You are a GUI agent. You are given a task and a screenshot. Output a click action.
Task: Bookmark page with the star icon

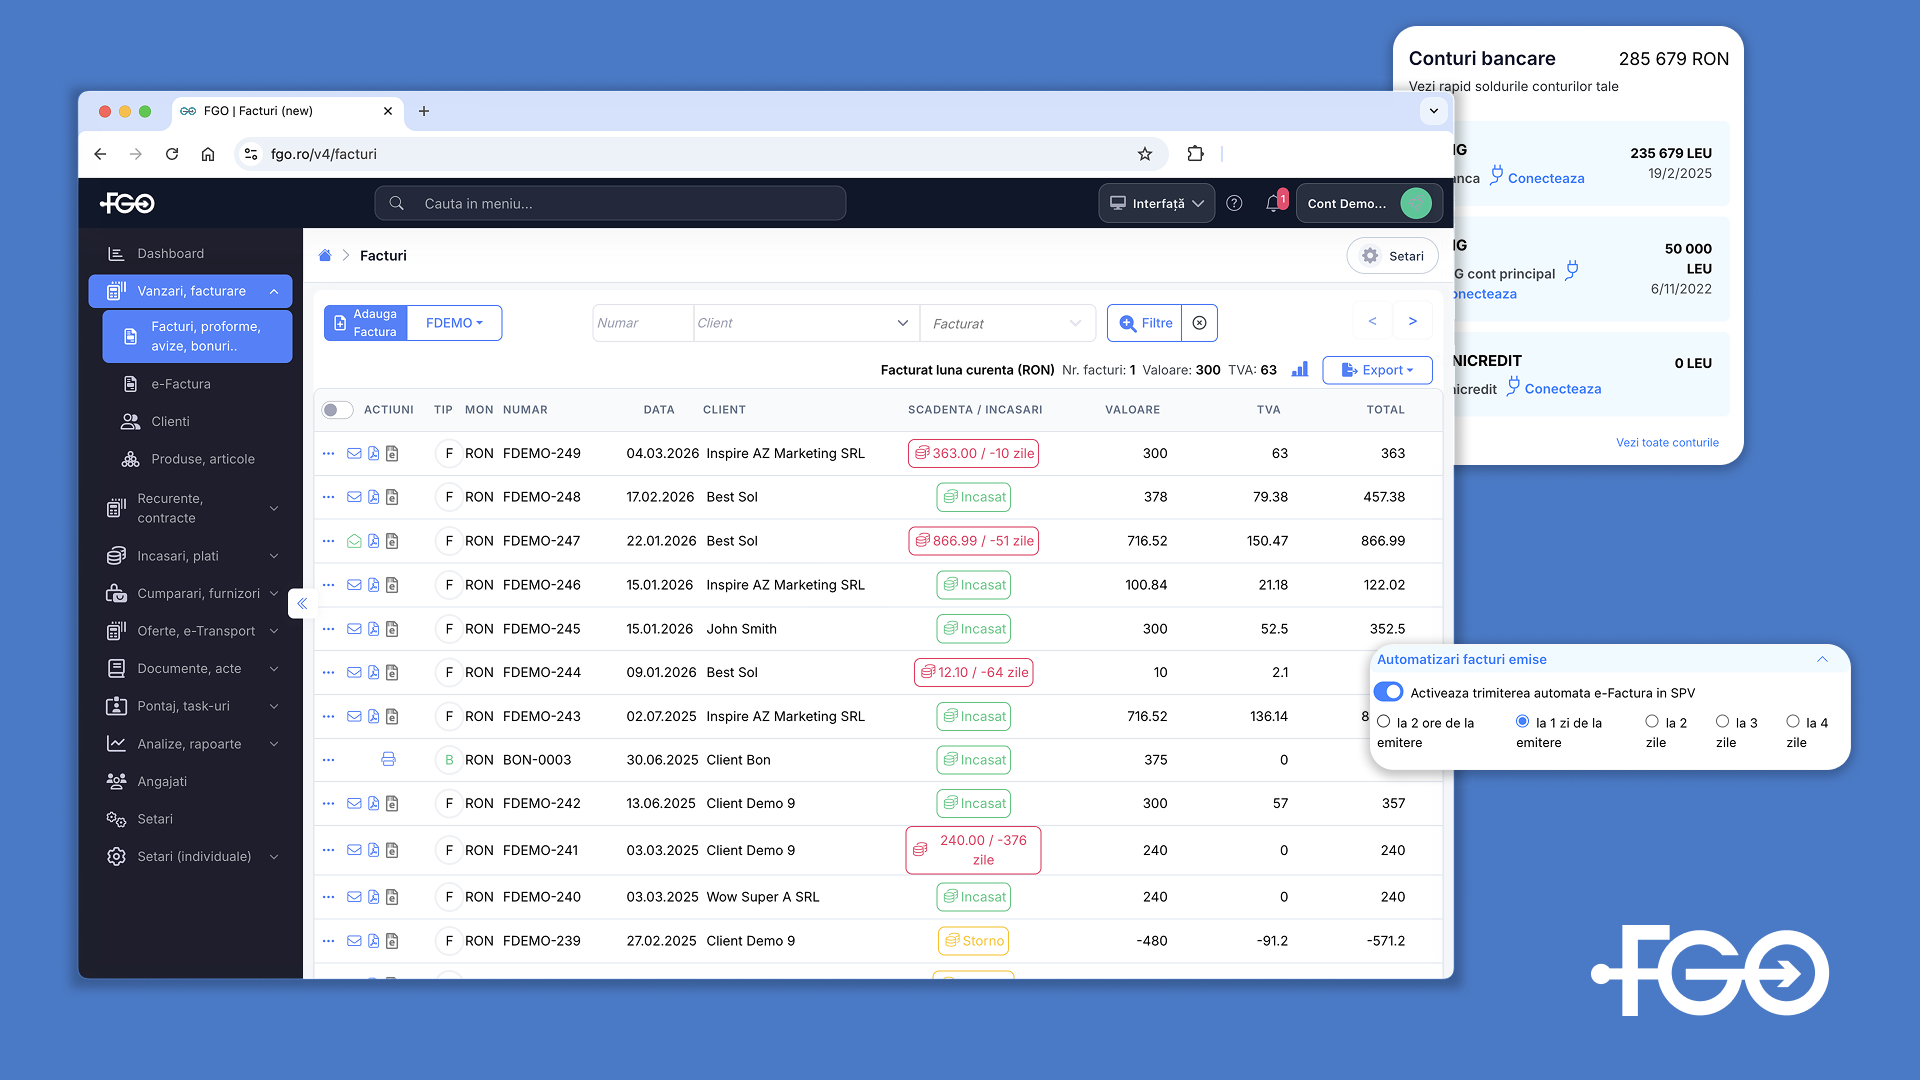[1145, 154]
